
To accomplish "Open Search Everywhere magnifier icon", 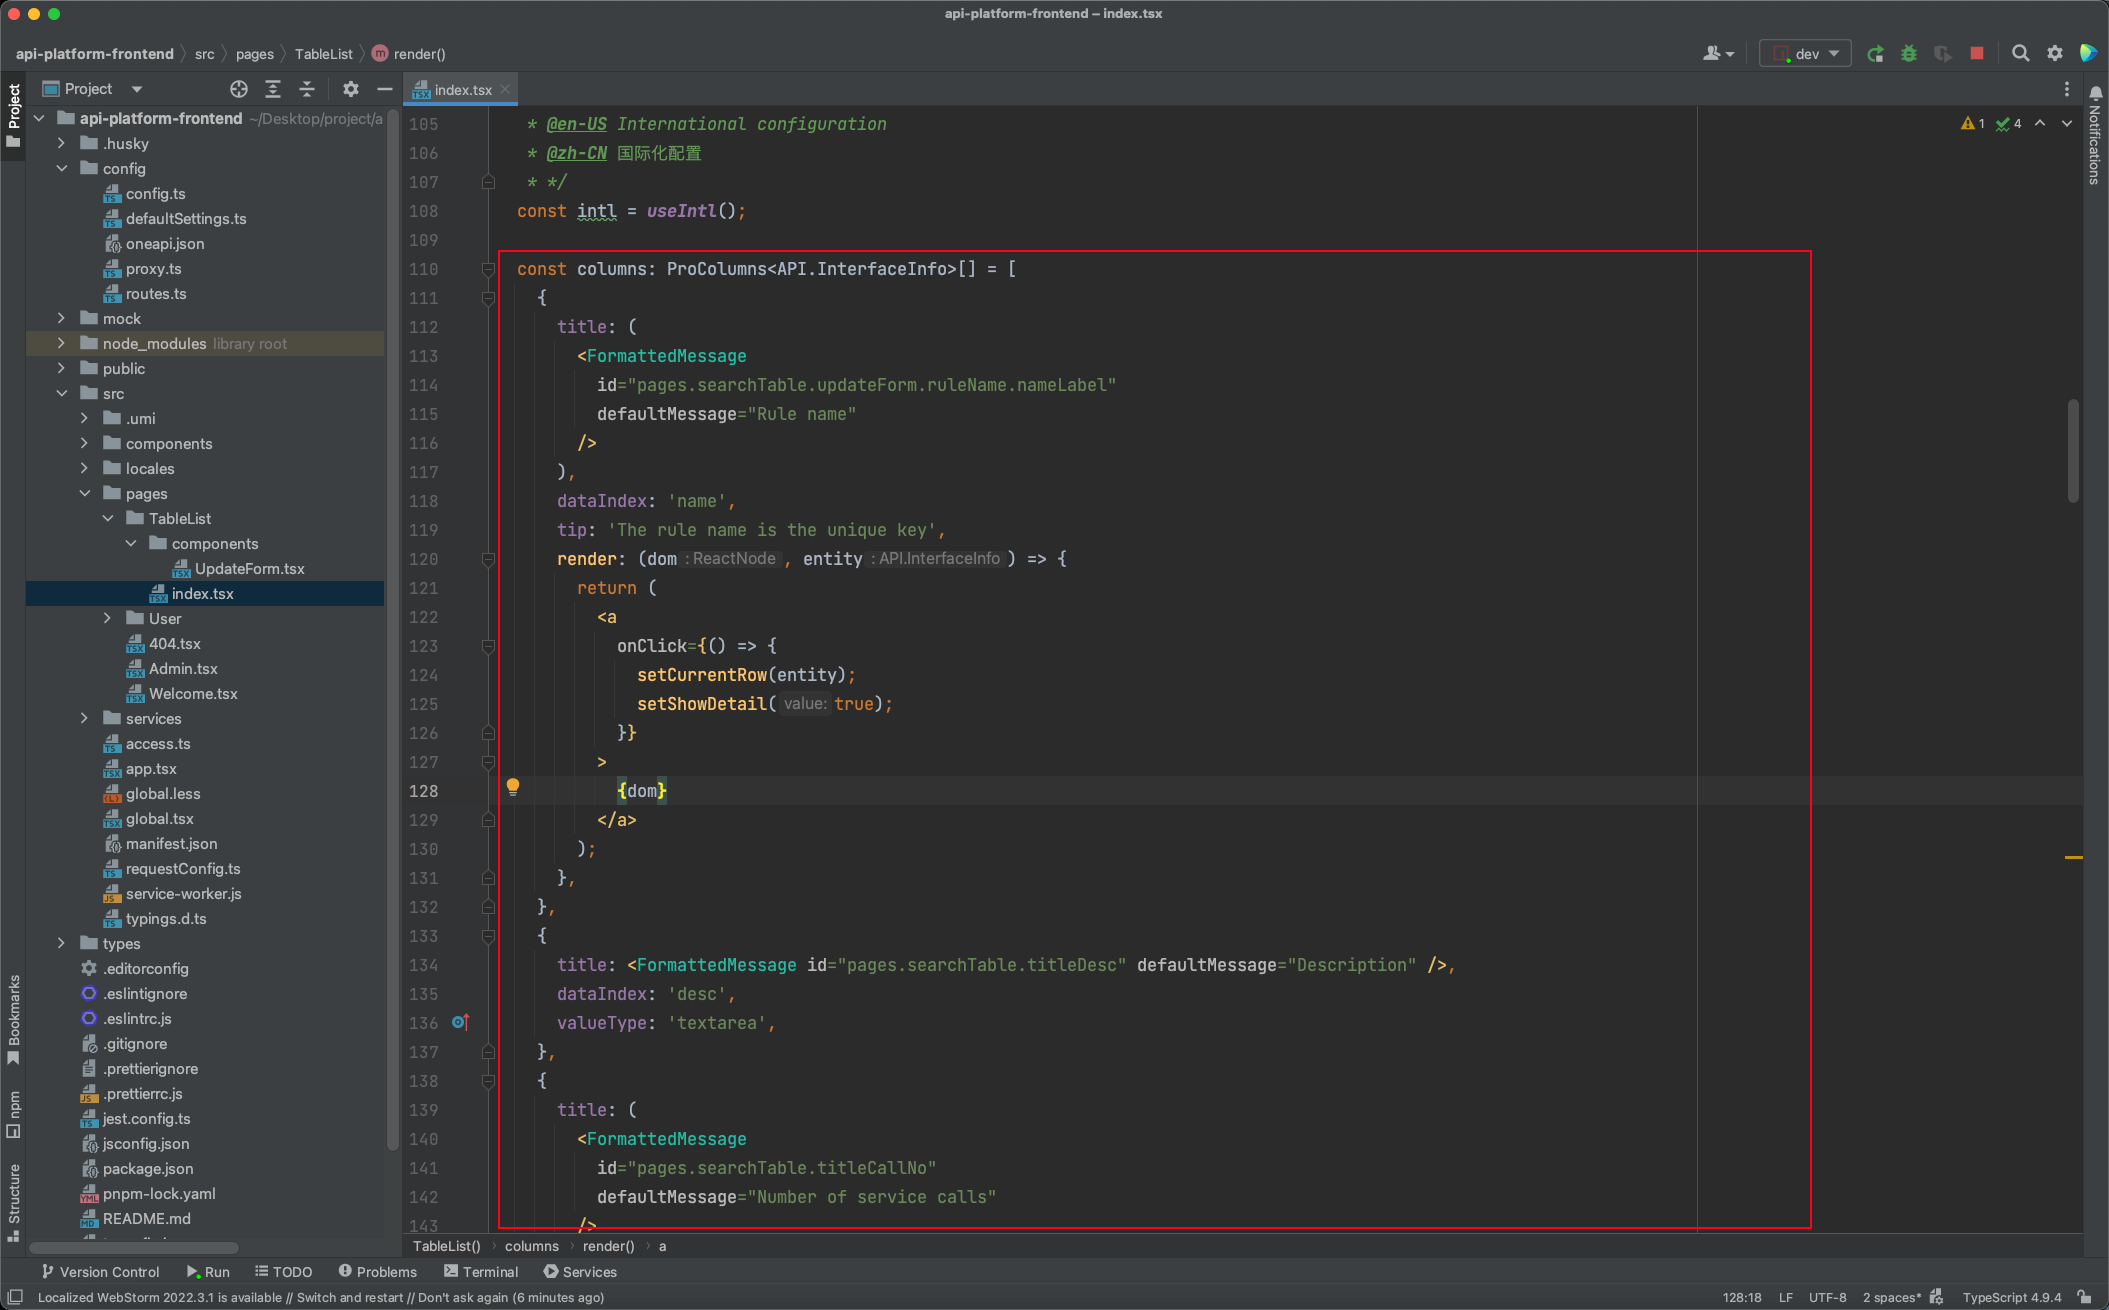I will point(2020,54).
